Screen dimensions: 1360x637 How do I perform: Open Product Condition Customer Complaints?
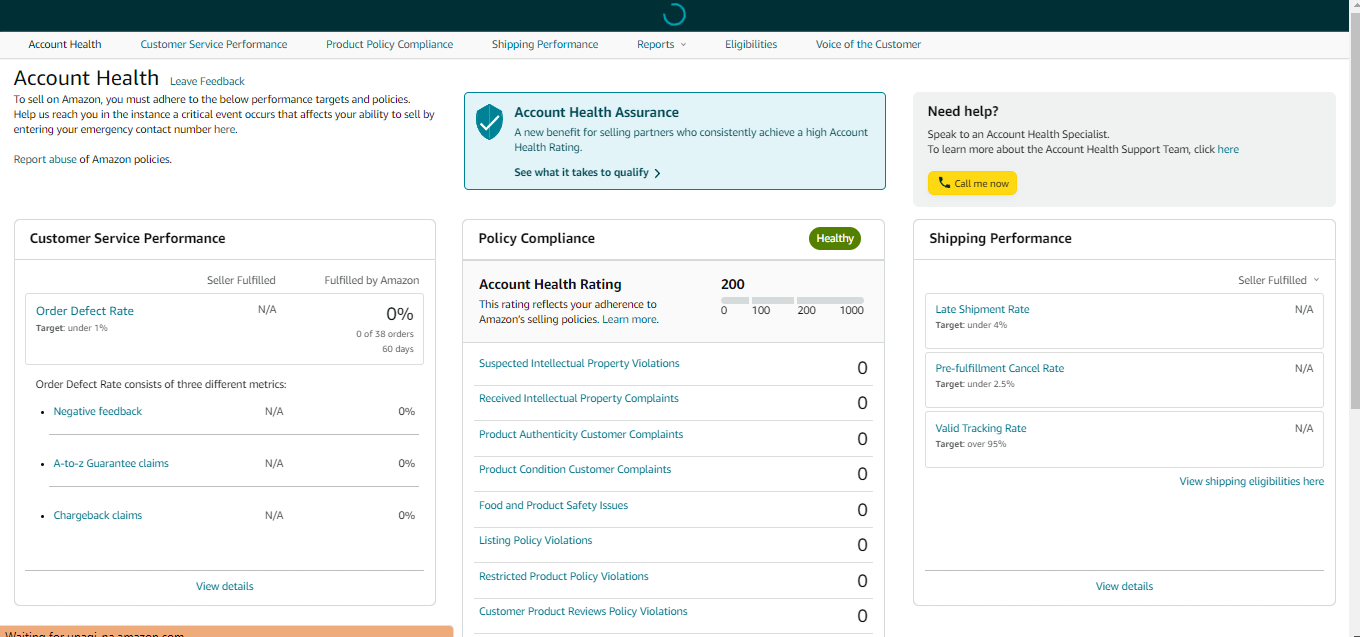coord(575,469)
